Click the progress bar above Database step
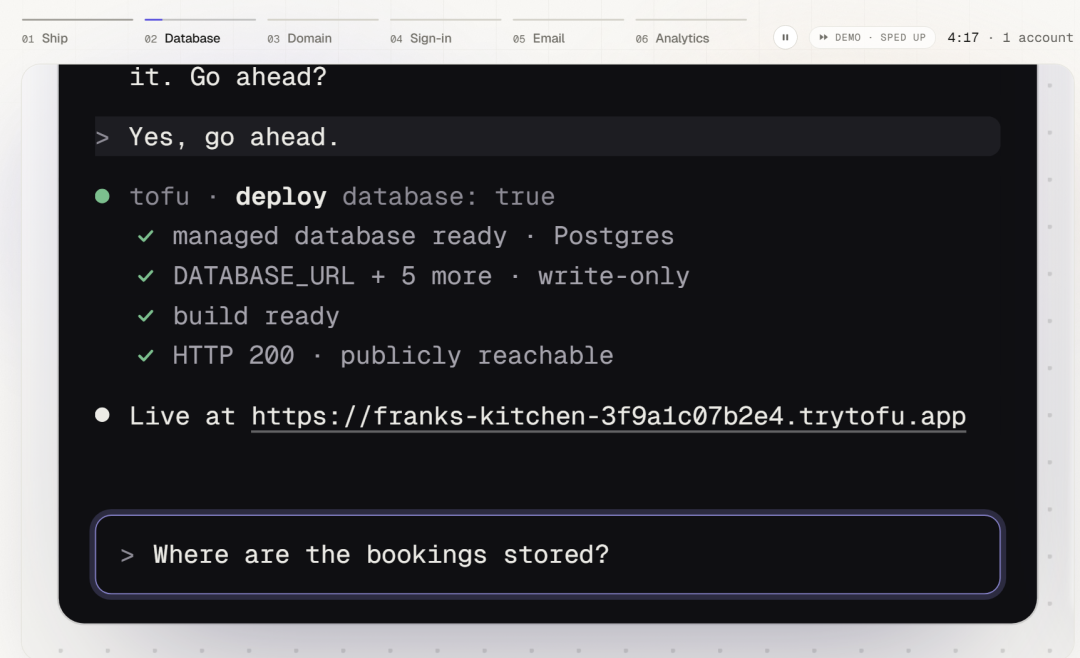 point(200,19)
